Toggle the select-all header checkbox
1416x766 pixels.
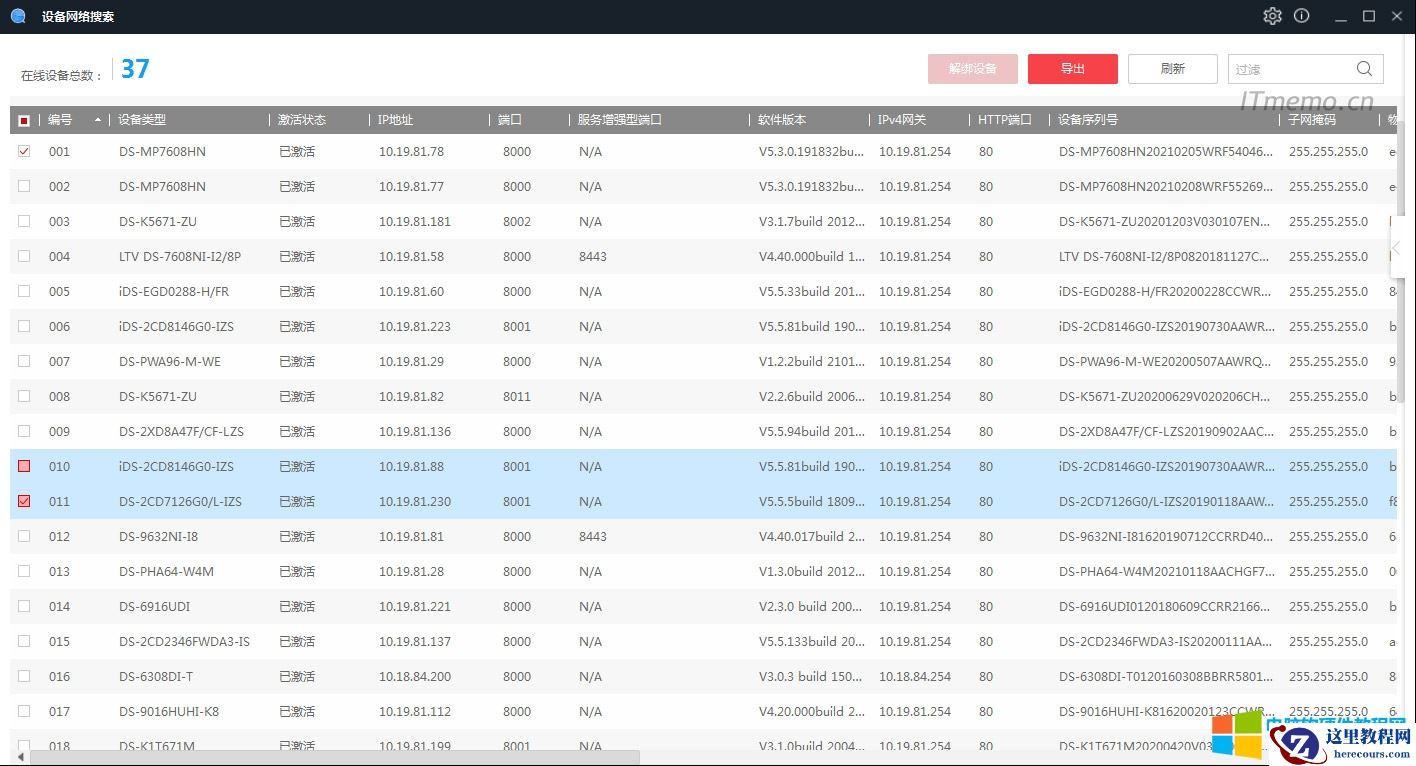click(x=24, y=120)
